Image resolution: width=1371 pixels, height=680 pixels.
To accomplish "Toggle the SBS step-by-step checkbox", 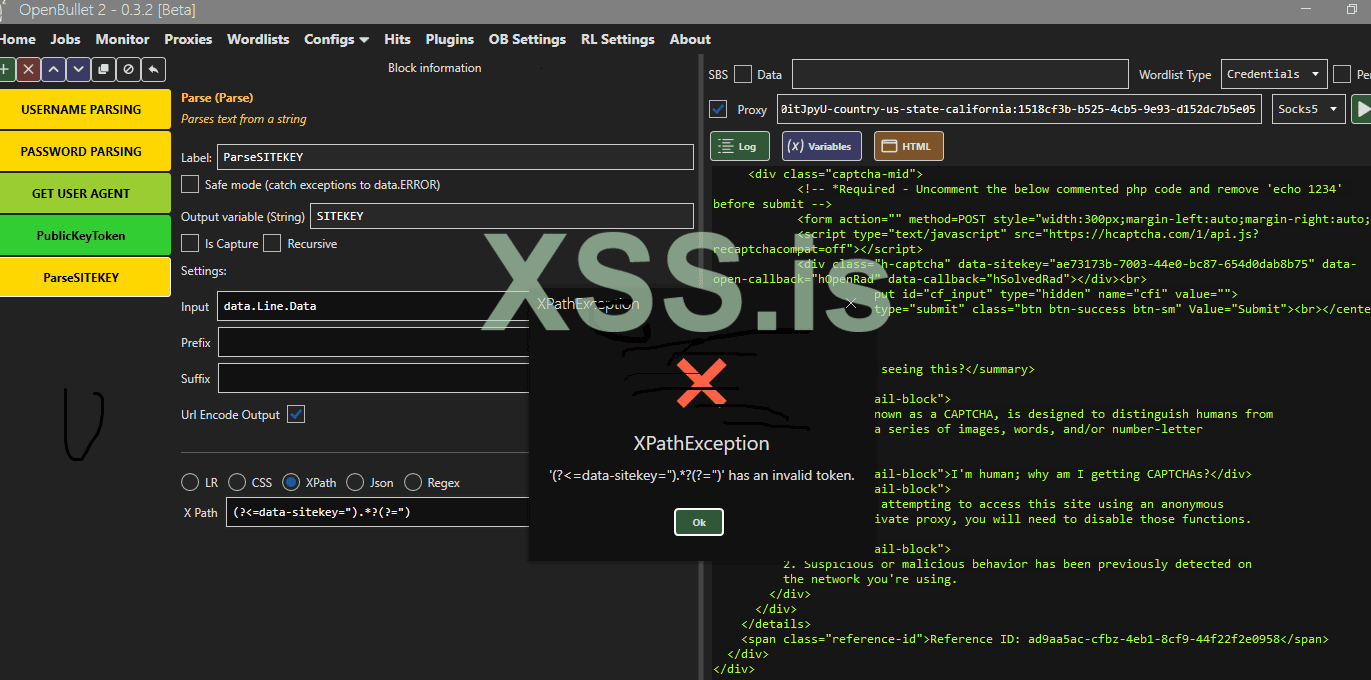I will pos(743,74).
